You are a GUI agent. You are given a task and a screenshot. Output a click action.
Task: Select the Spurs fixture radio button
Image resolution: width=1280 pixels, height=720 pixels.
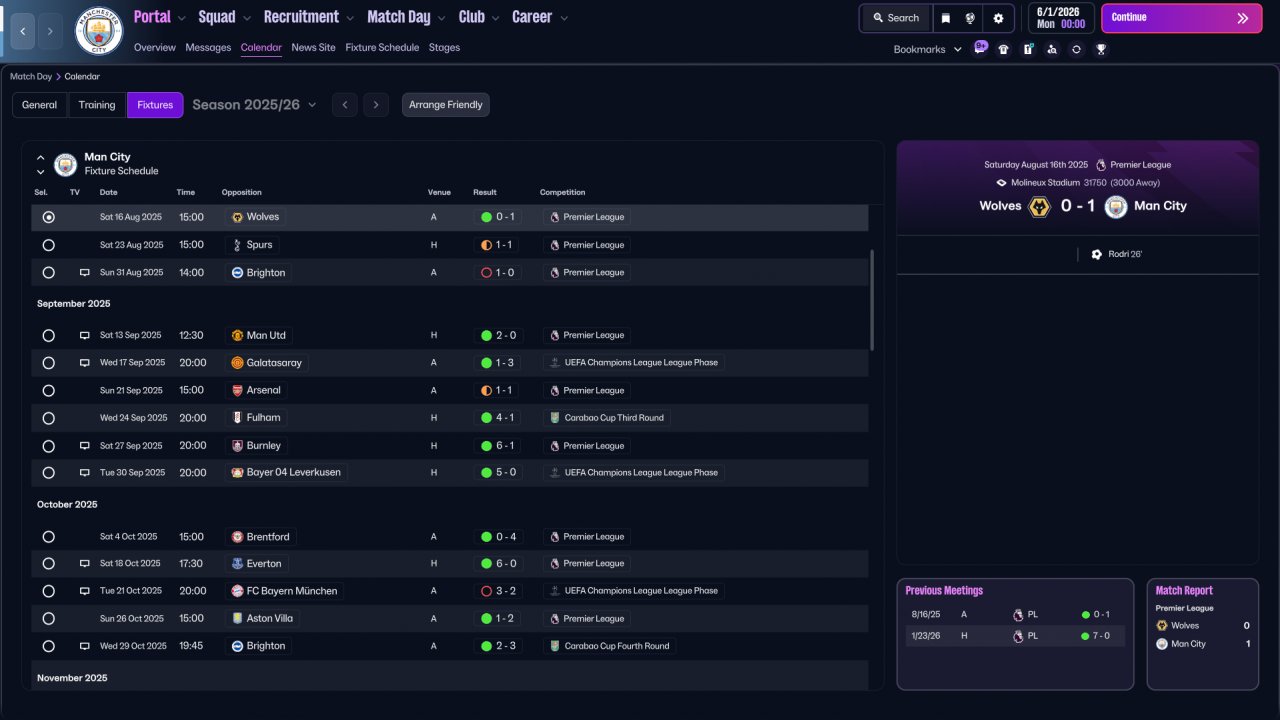click(x=48, y=245)
